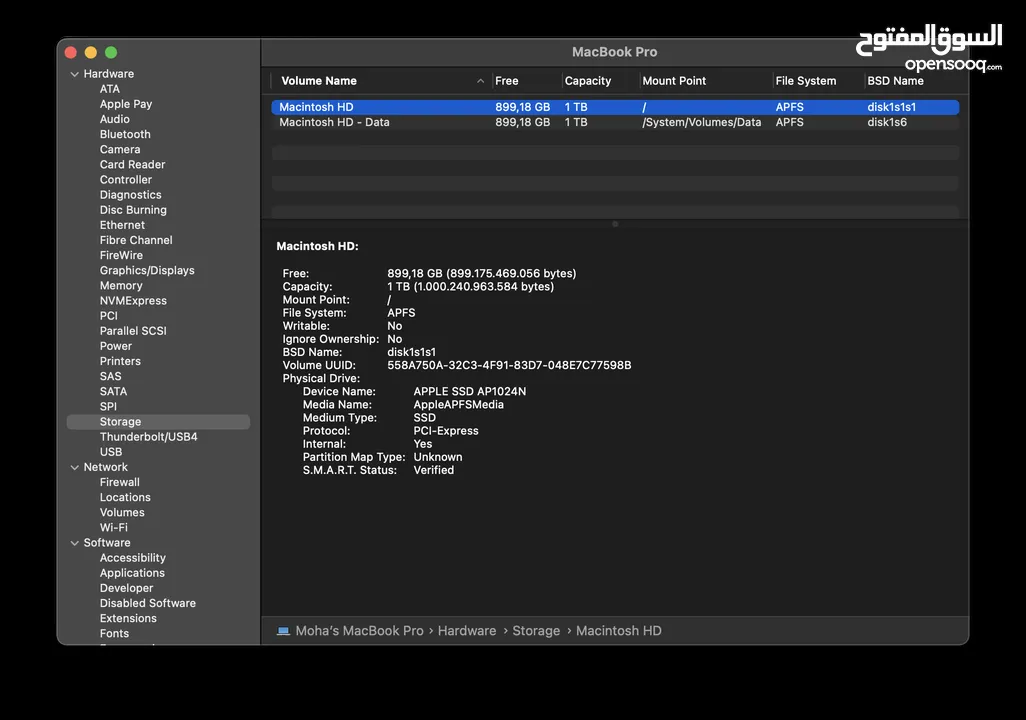
Task: Click the highlighted Storage sidebar item
Action: coord(158,422)
